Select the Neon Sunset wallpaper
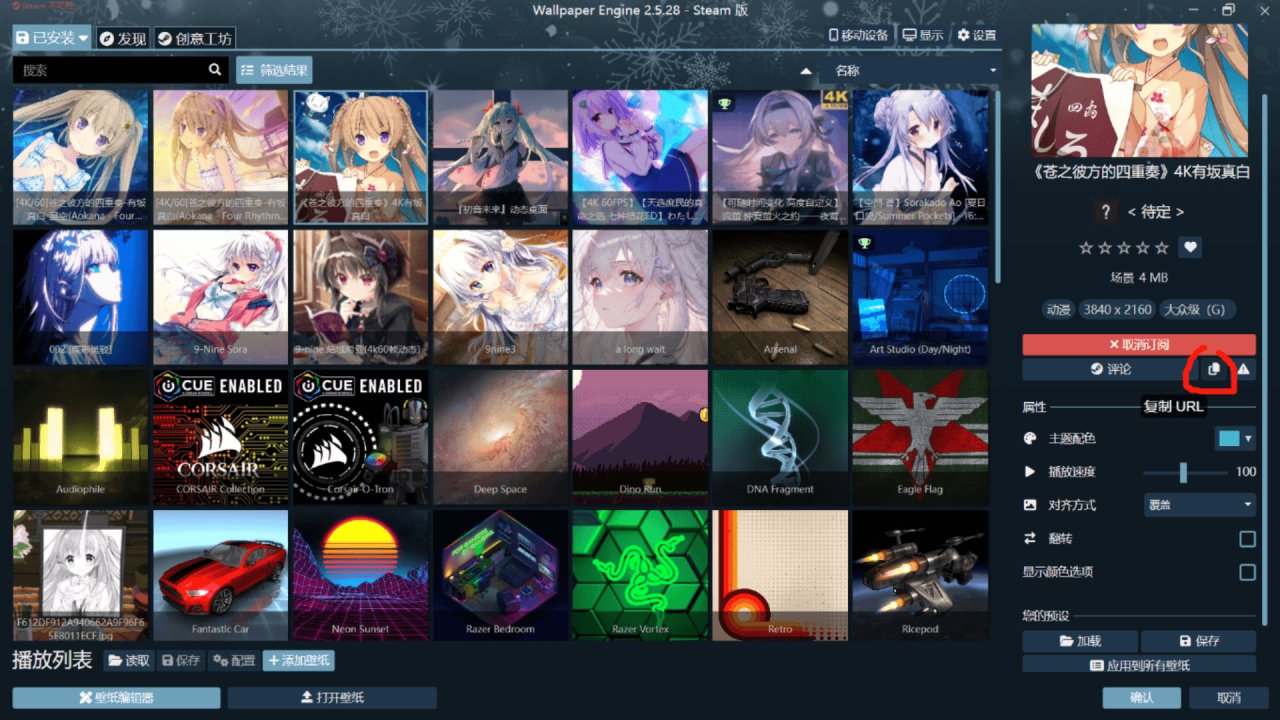This screenshot has width=1280, height=720. pos(360,575)
